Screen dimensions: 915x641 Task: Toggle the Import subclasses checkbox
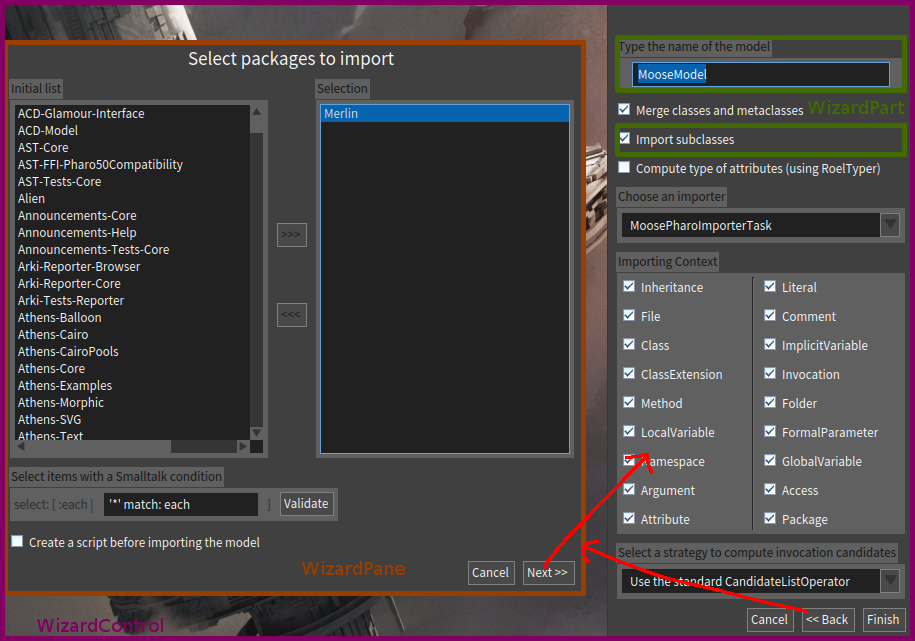pyautogui.click(x=624, y=139)
